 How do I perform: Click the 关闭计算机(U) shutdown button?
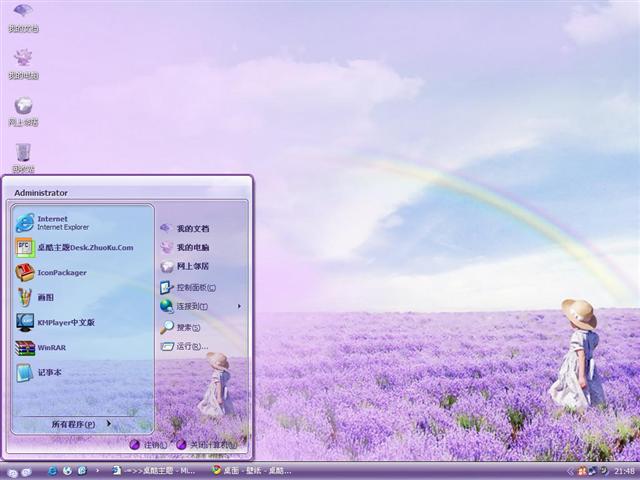207,445
